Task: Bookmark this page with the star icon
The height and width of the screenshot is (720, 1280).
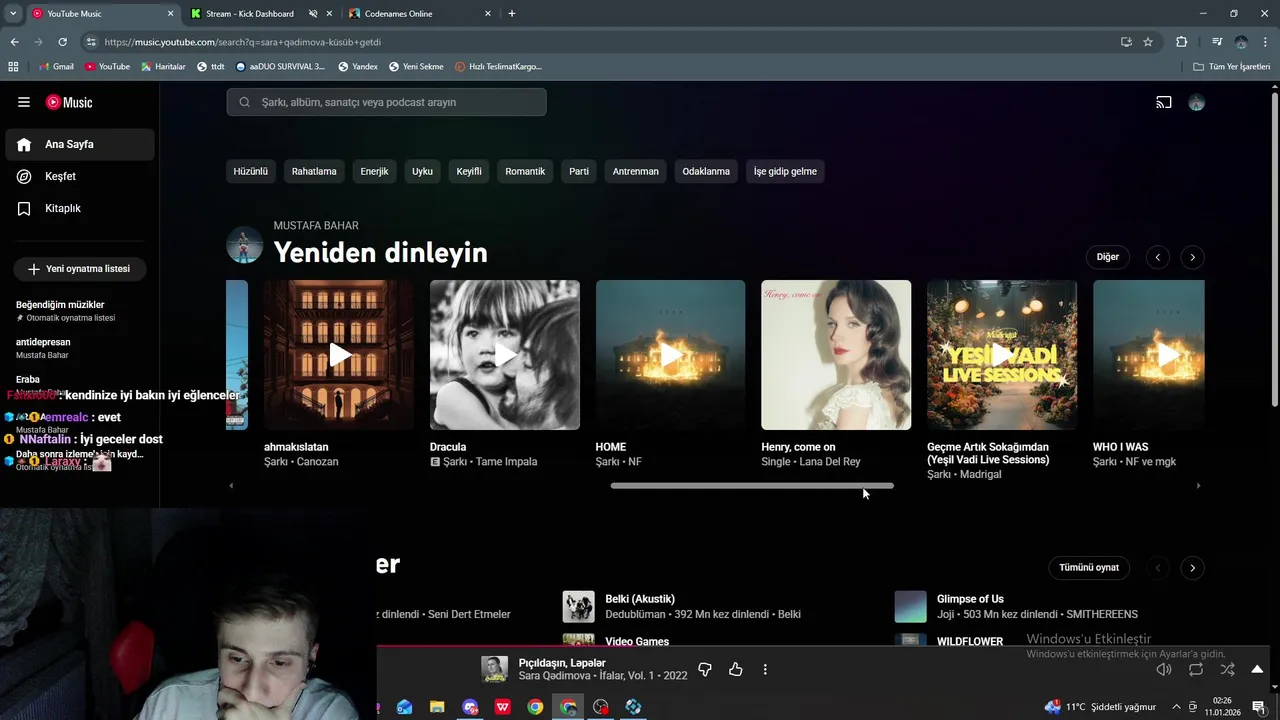Action: coord(1148,42)
